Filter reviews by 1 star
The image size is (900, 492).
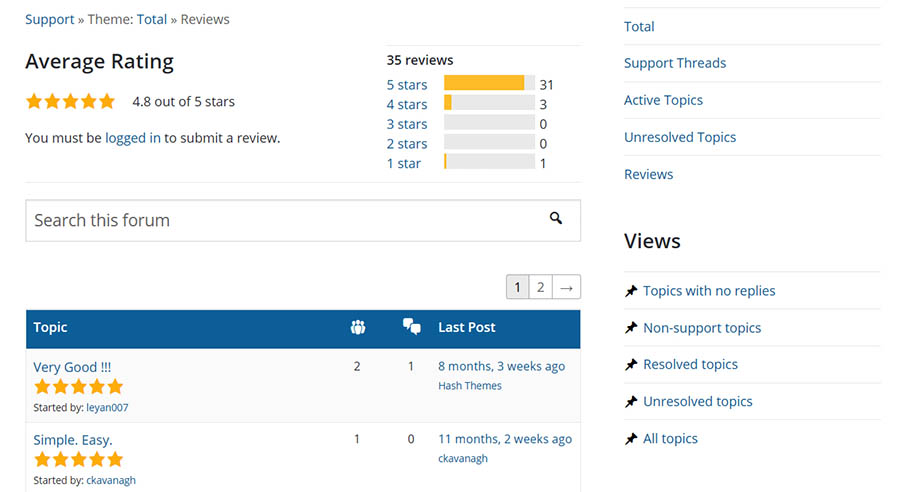[404, 164]
